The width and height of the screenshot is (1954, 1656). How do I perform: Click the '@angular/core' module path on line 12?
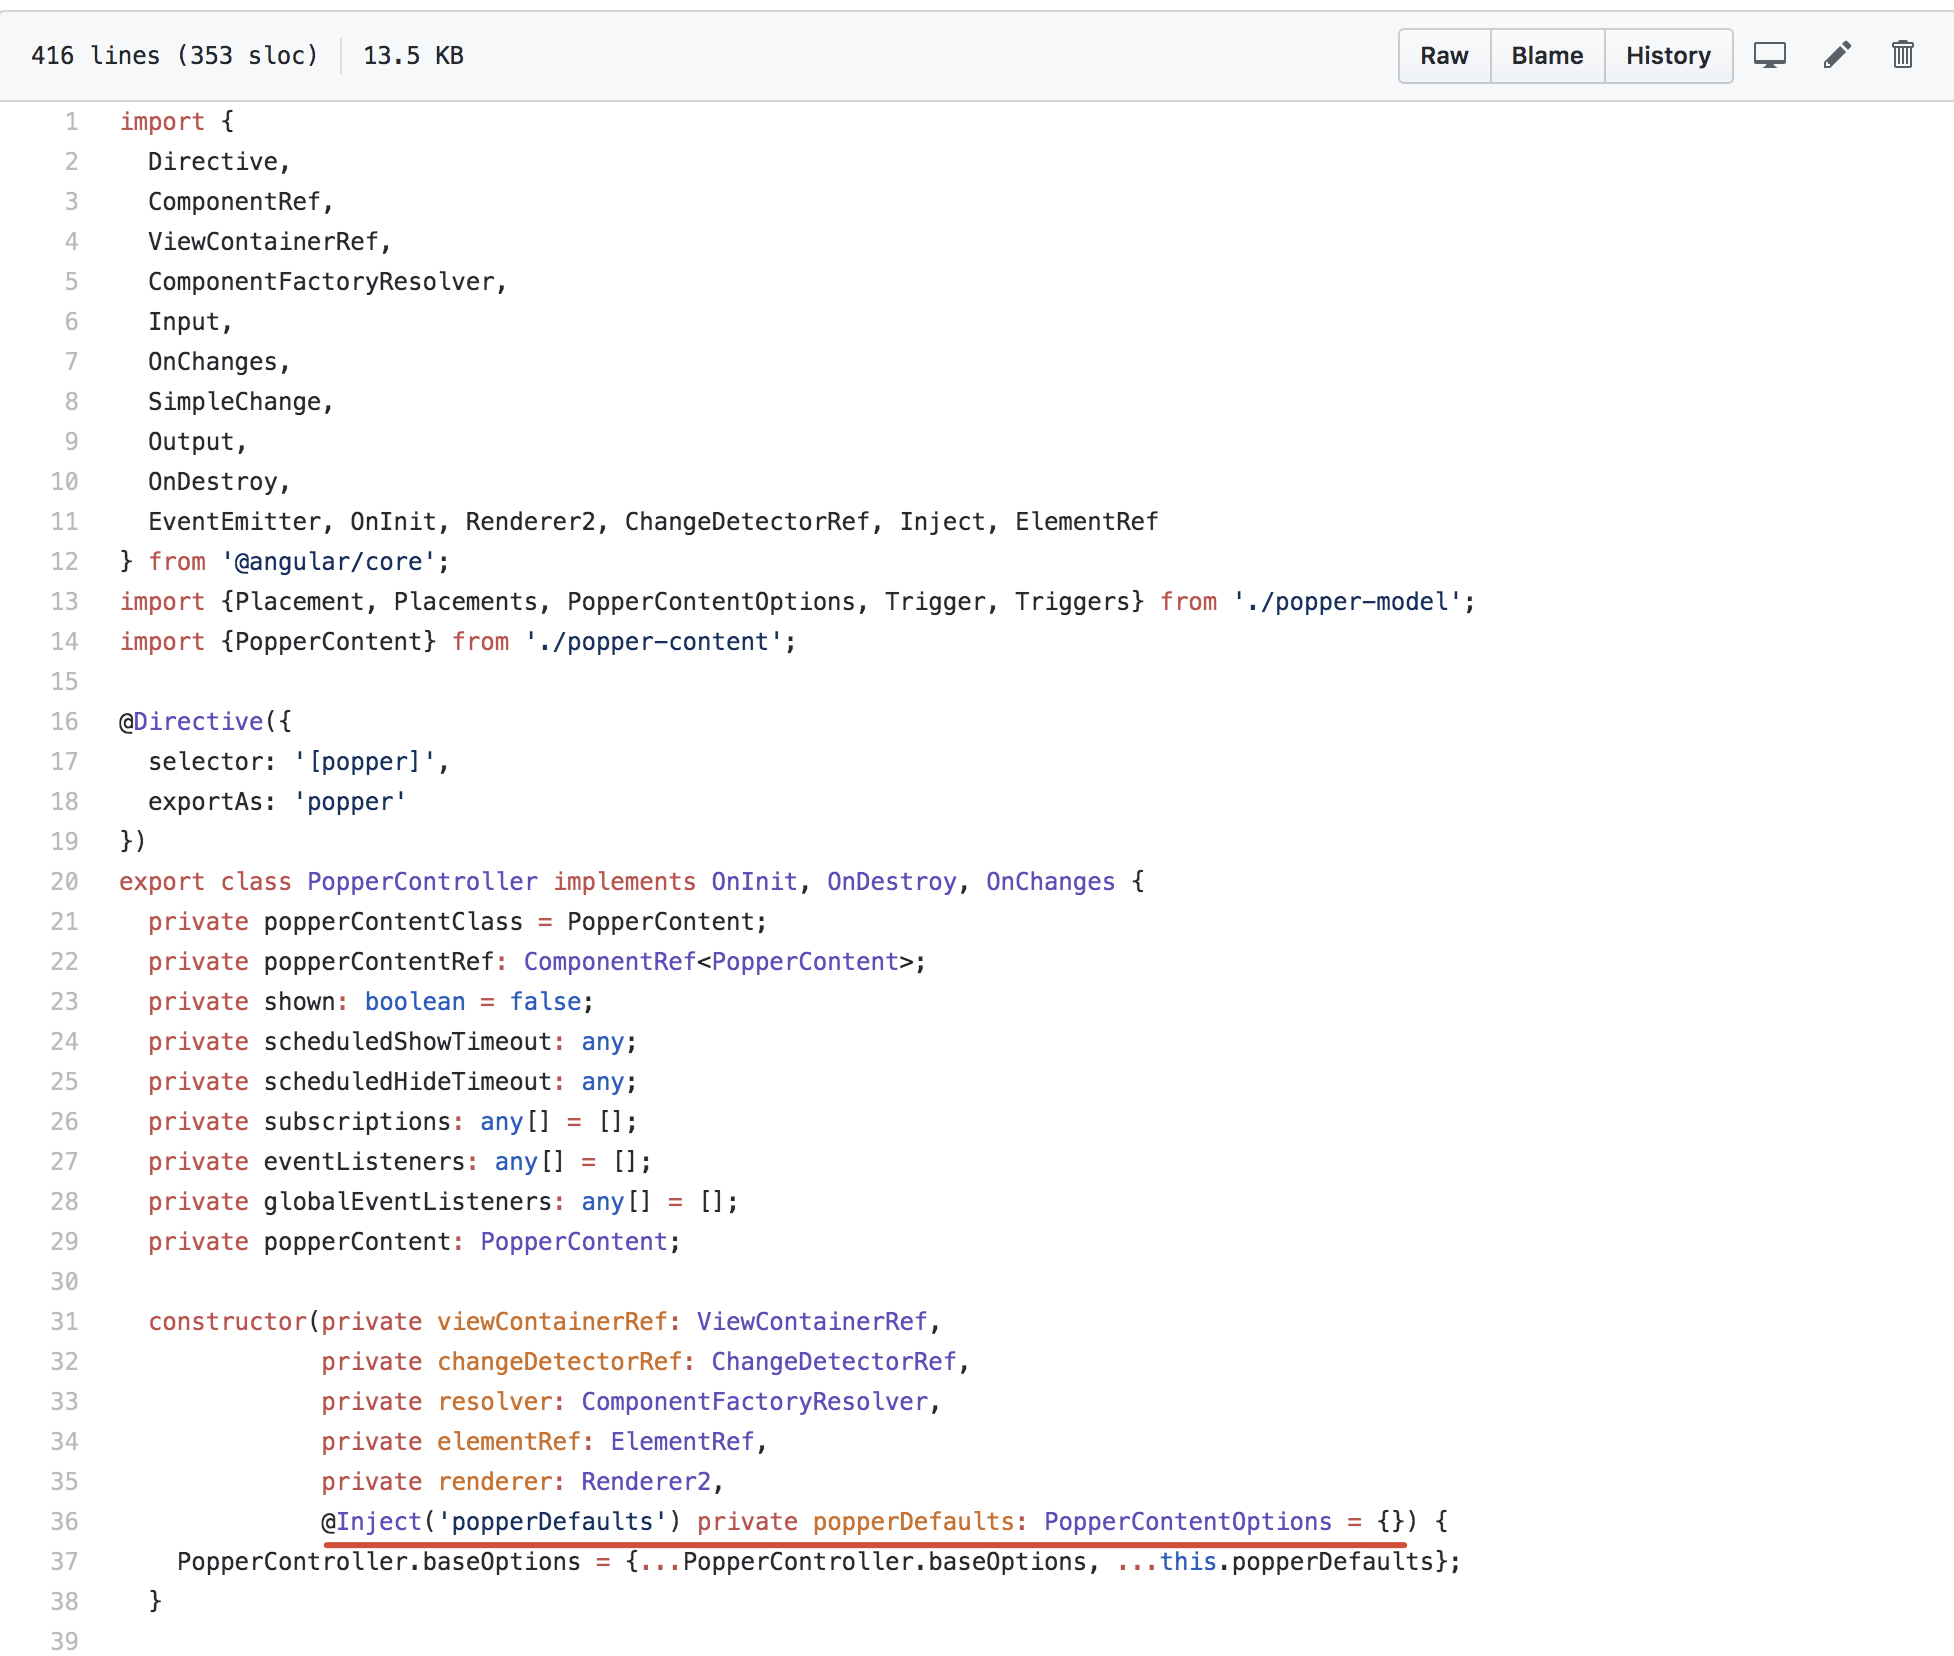click(330, 561)
